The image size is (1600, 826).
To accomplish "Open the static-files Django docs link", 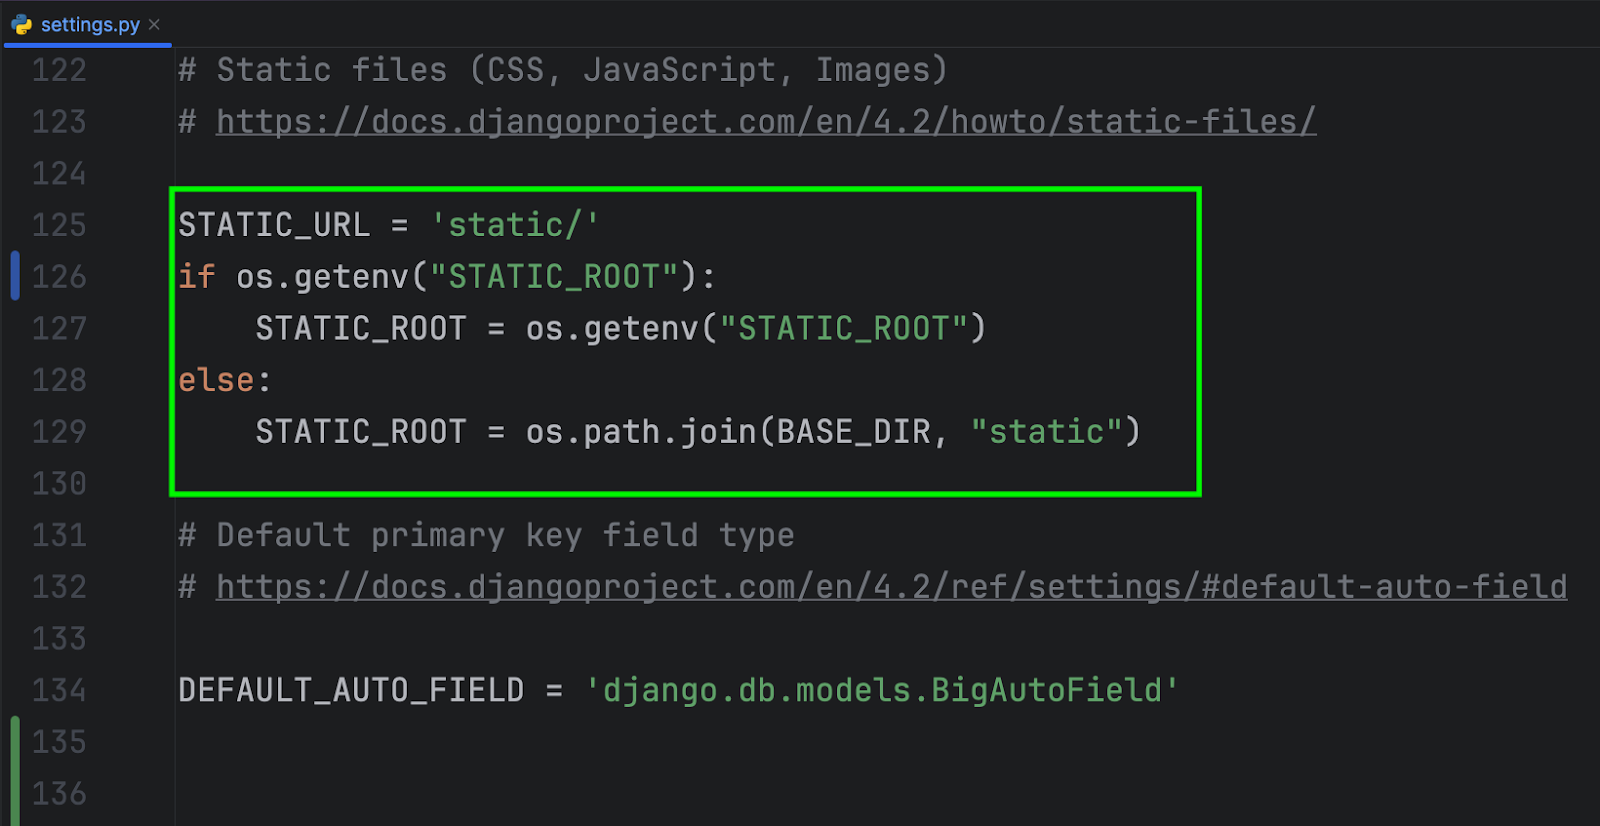I will [x=765, y=122].
